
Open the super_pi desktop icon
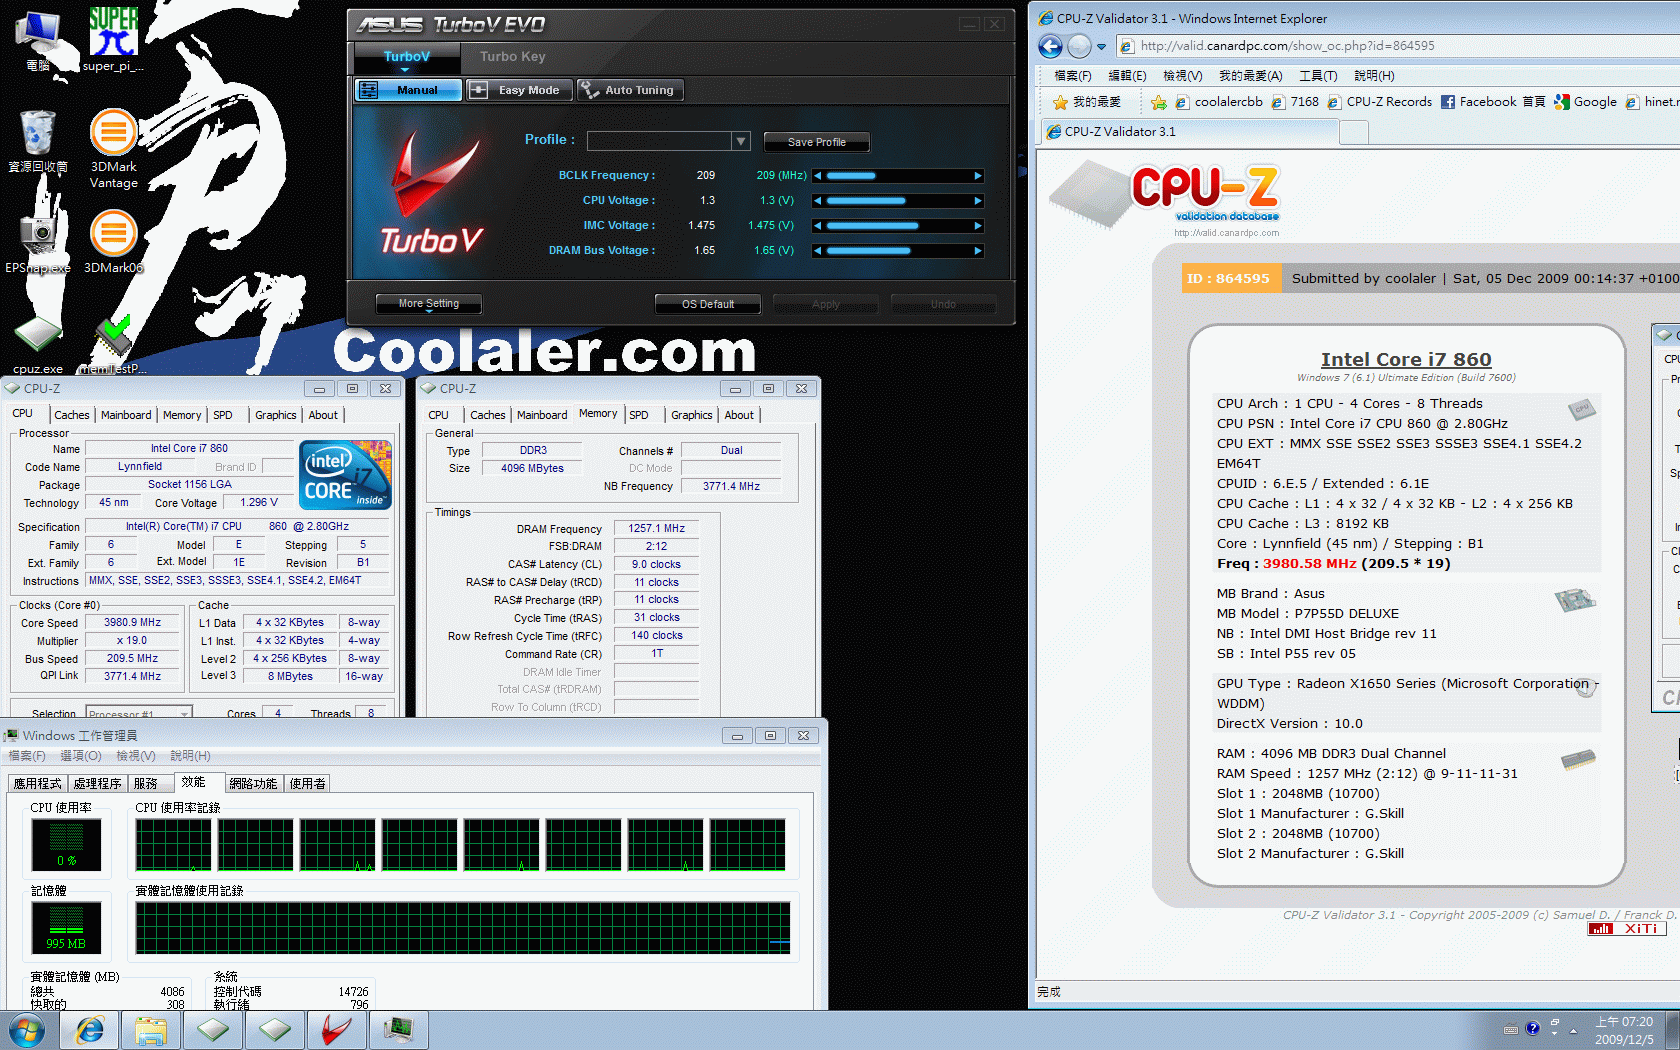(x=113, y=38)
